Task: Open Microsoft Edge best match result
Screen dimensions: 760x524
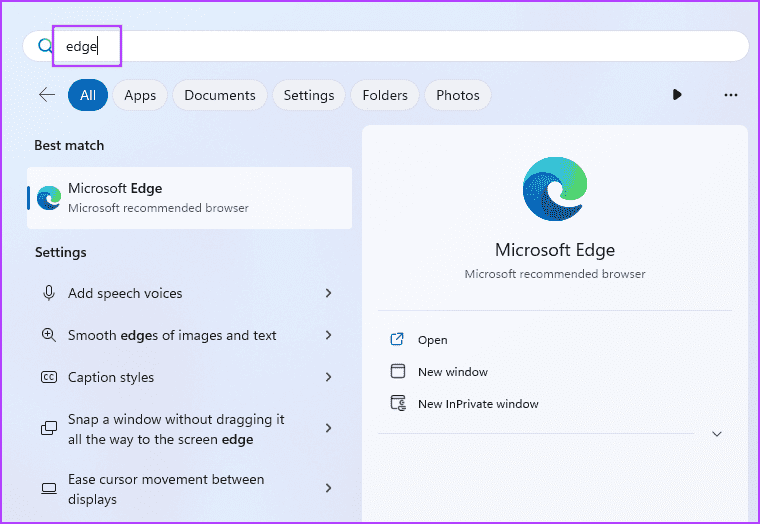Action: (x=190, y=198)
